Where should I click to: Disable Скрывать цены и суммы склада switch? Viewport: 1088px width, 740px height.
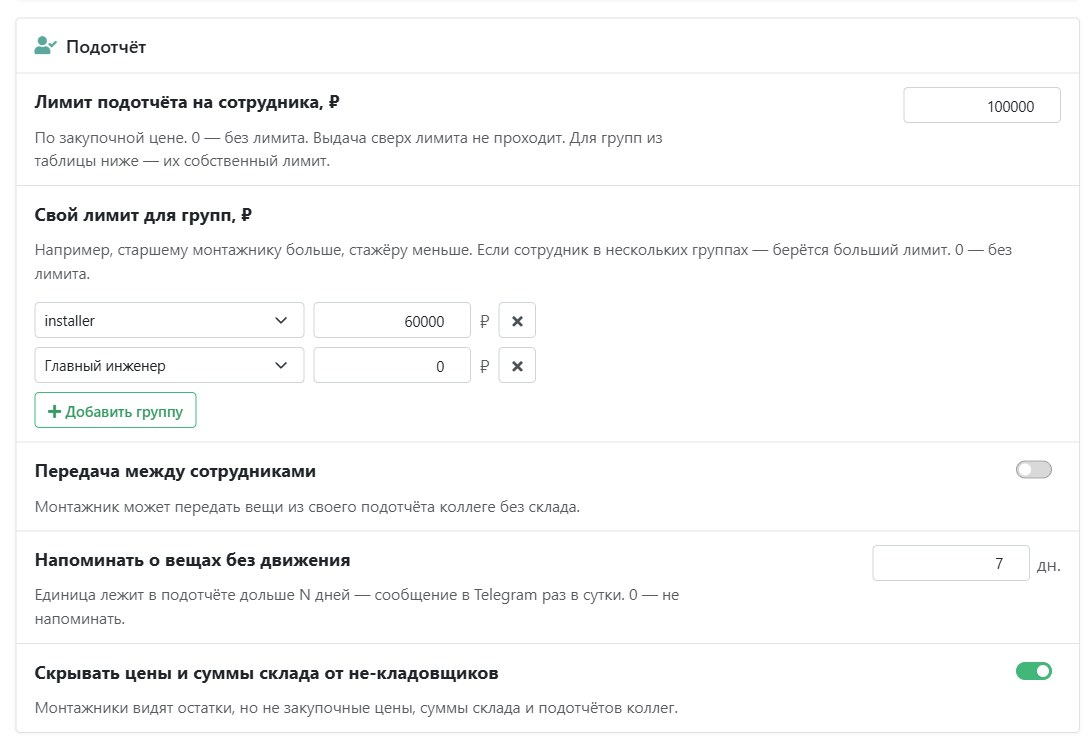tap(1033, 671)
